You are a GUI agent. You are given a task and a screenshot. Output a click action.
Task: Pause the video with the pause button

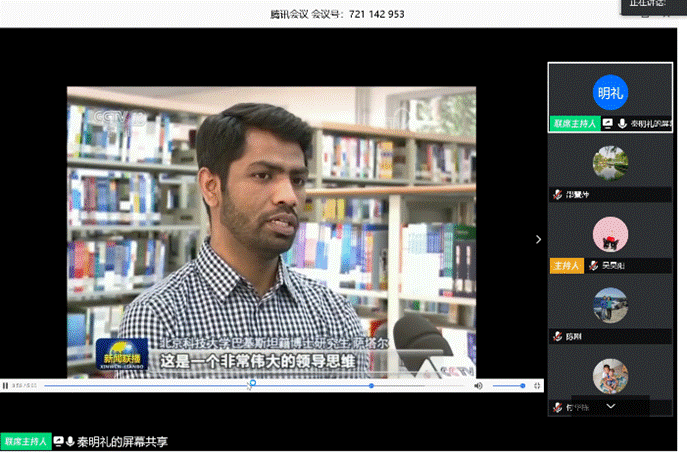tap(6, 385)
